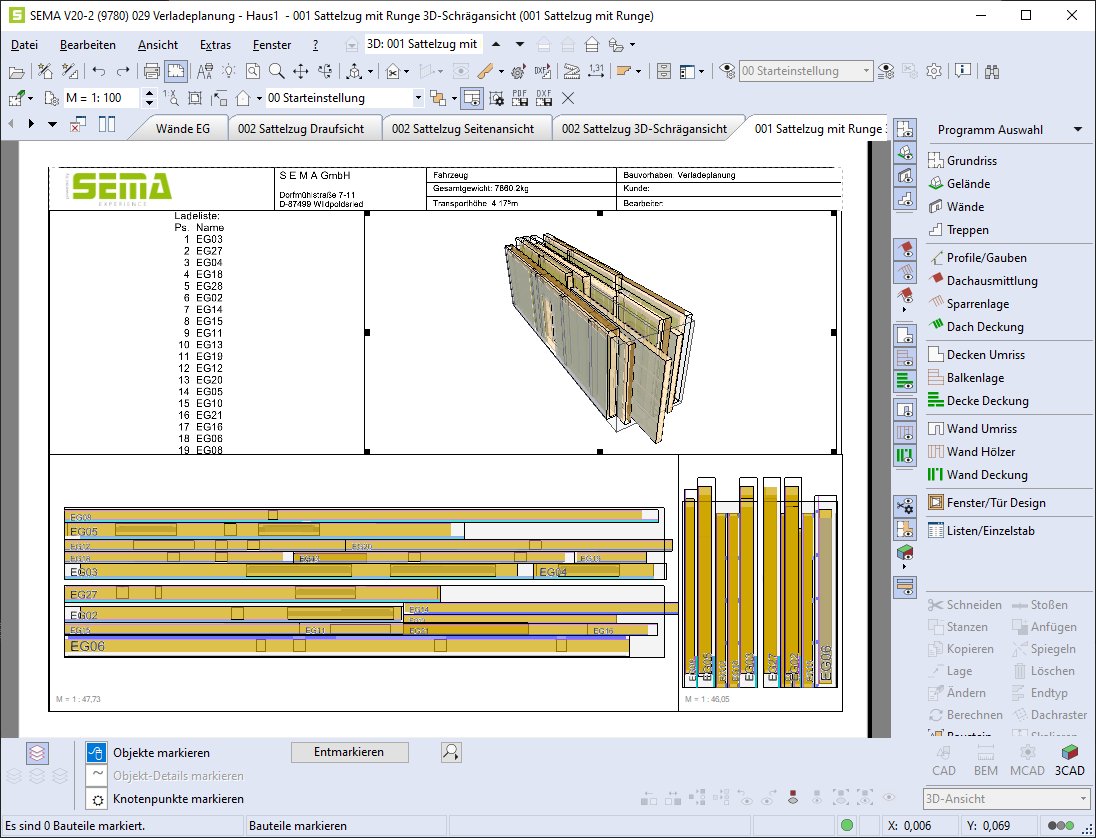Screen dimensions: 1096x838
Task: Switch to 002 Sattelzug Seitenansicht tab
Action: (463, 129)
